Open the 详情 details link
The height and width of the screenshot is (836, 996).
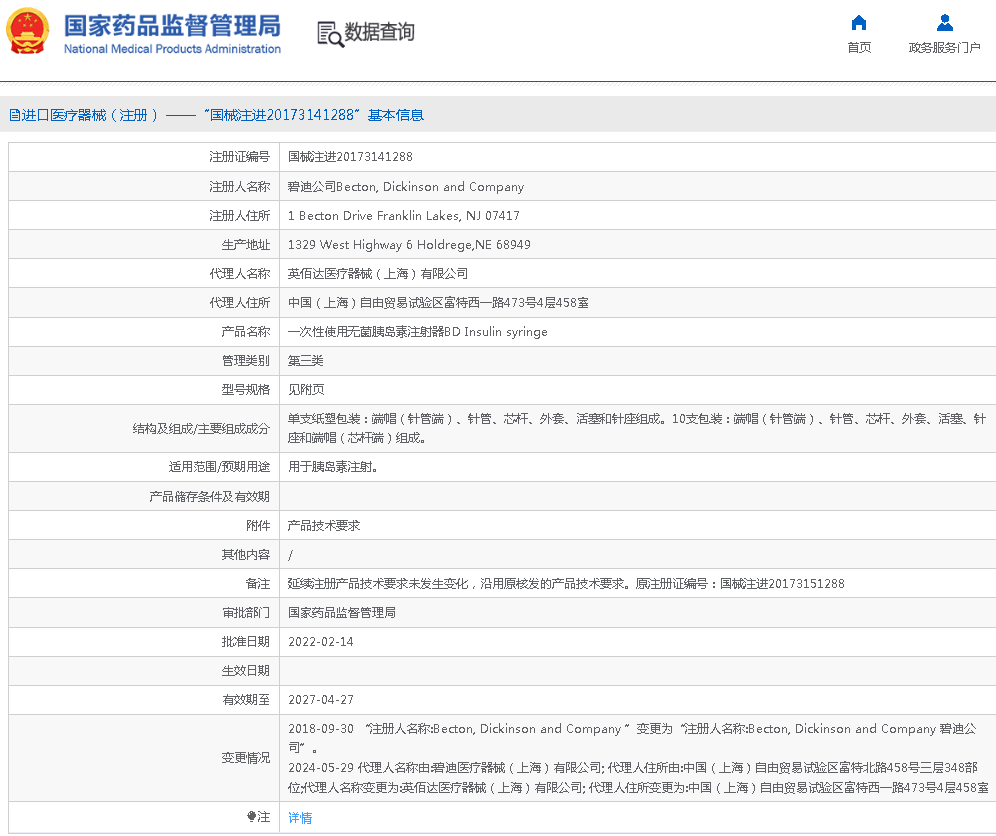300,818
